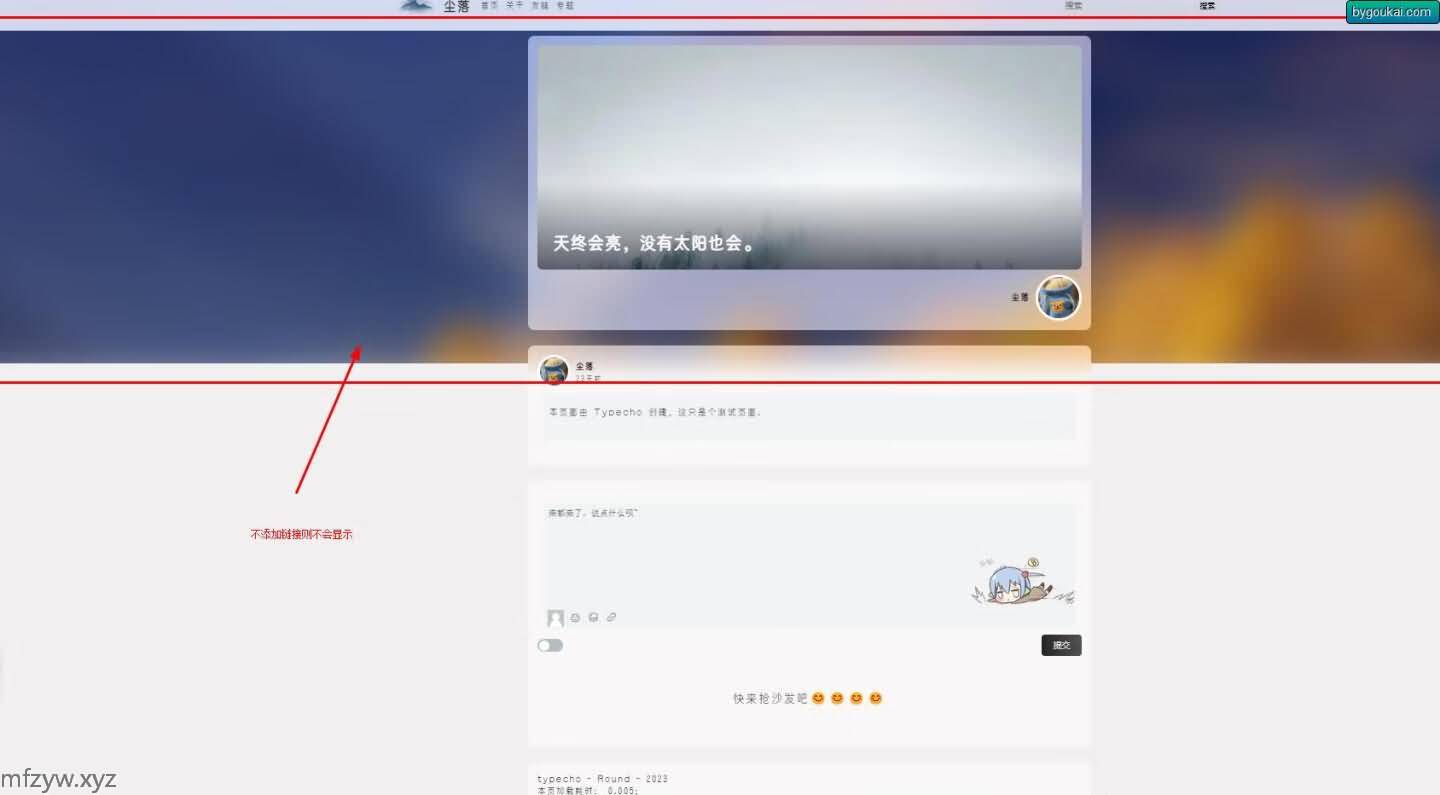Screen dimensions: 1440x795
Task: Open the 关于 navigation menu item
Action: 514,6
